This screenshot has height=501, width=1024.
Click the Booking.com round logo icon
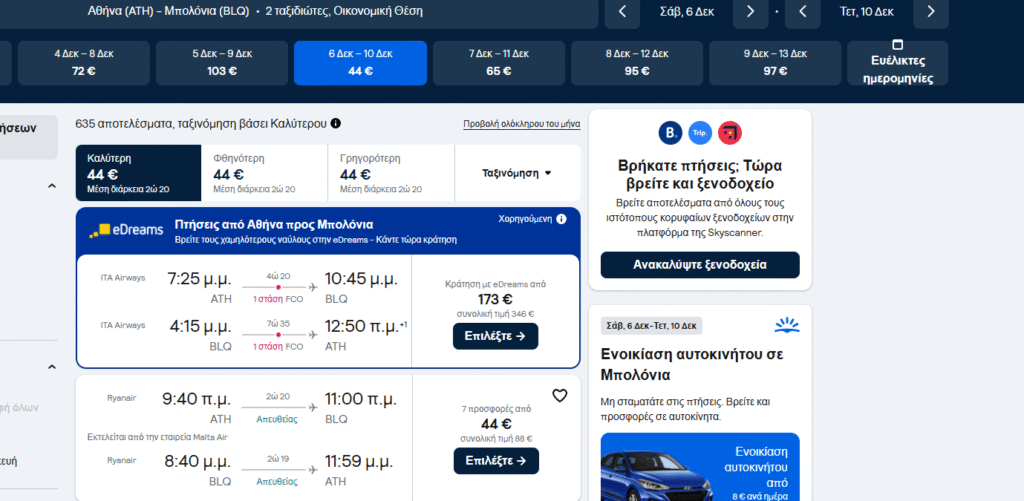(670, 132)
